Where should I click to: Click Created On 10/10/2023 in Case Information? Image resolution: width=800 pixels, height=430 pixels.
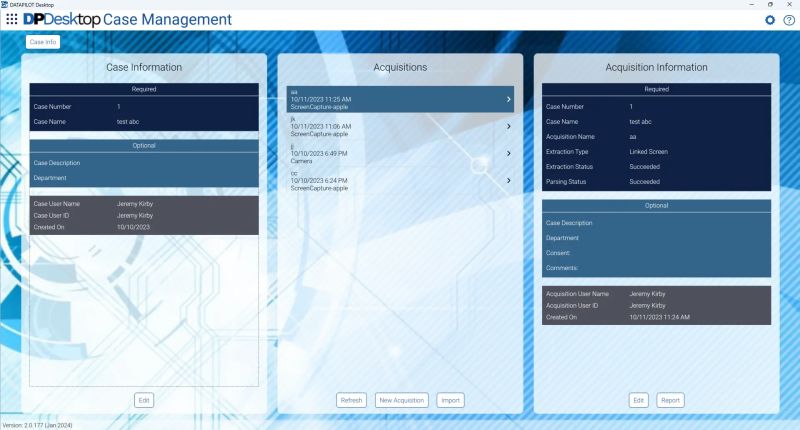point(133,227)
